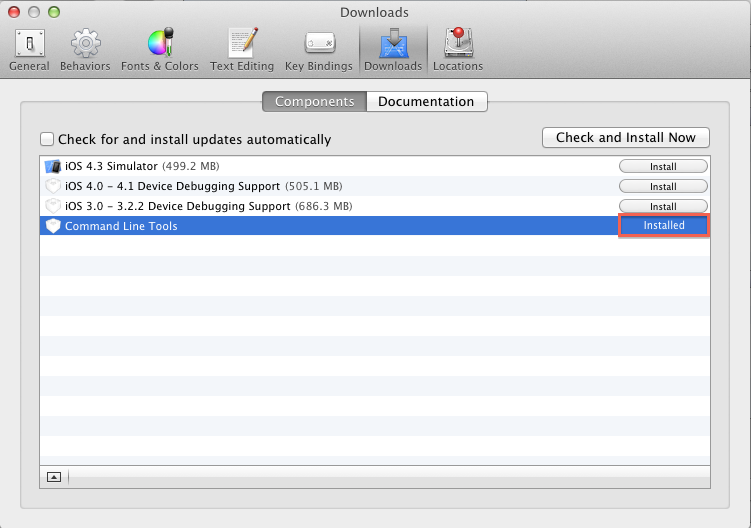Click the iOS 3.0 – 3.2.2 package icon
Viewport: 751px width, 528px height.
[53, 206]
